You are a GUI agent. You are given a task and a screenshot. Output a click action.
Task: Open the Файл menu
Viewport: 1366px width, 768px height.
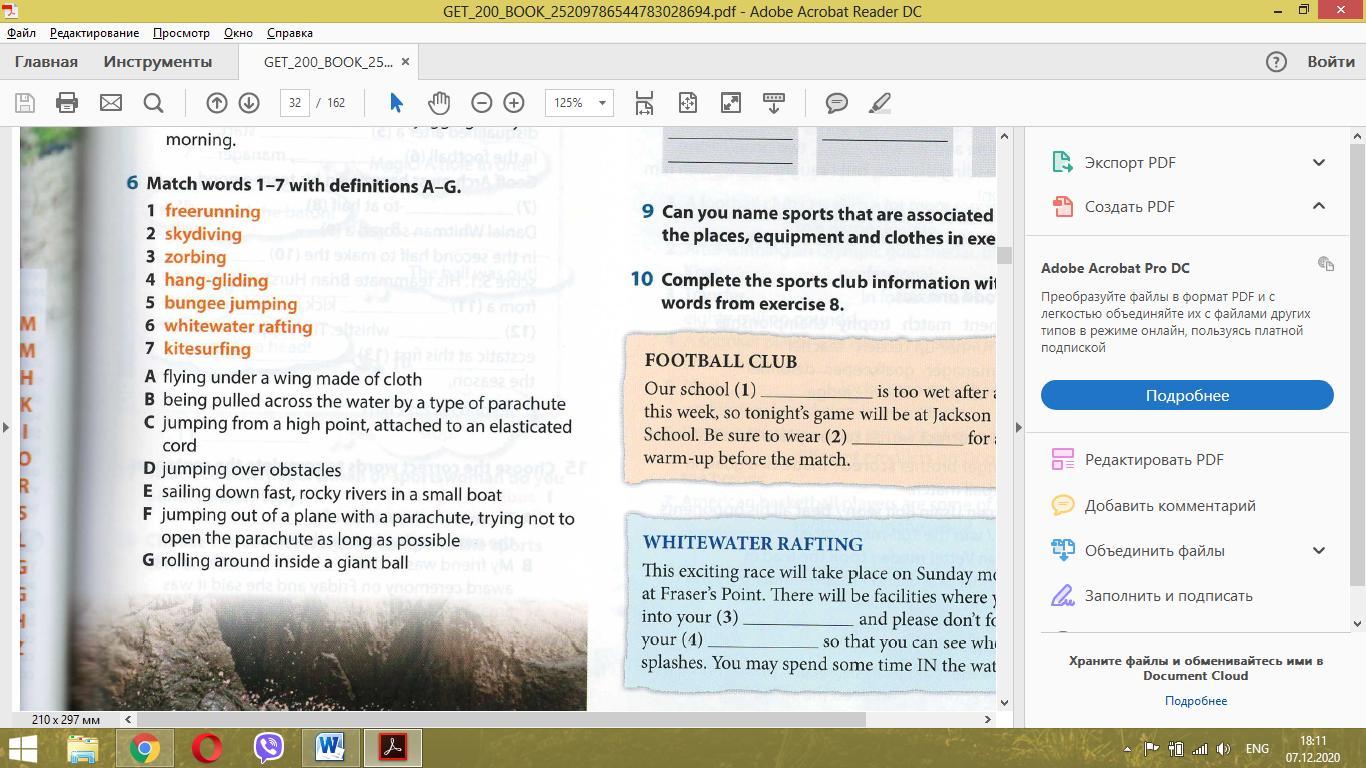(21, 33)
